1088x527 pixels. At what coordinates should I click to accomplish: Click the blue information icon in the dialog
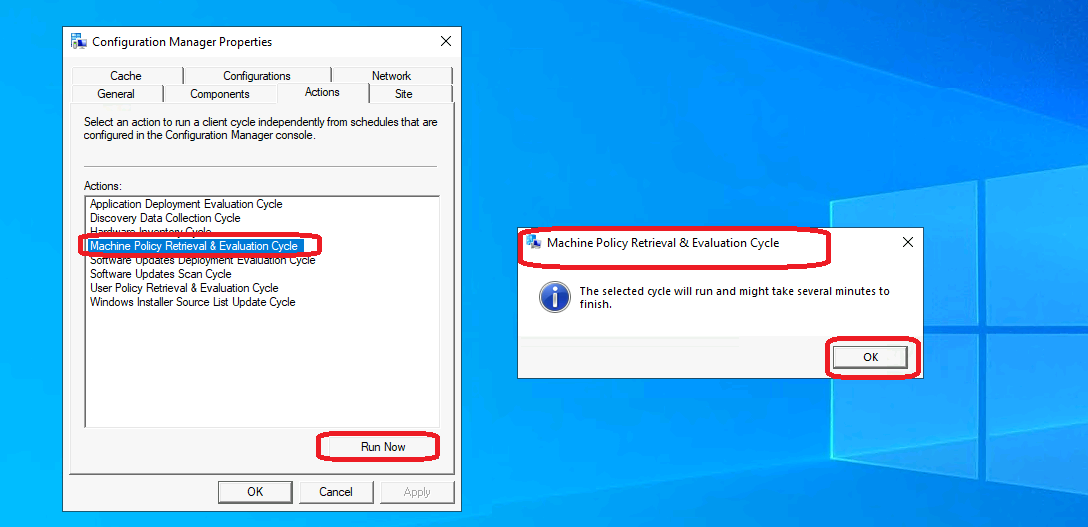tap(554, 297)
